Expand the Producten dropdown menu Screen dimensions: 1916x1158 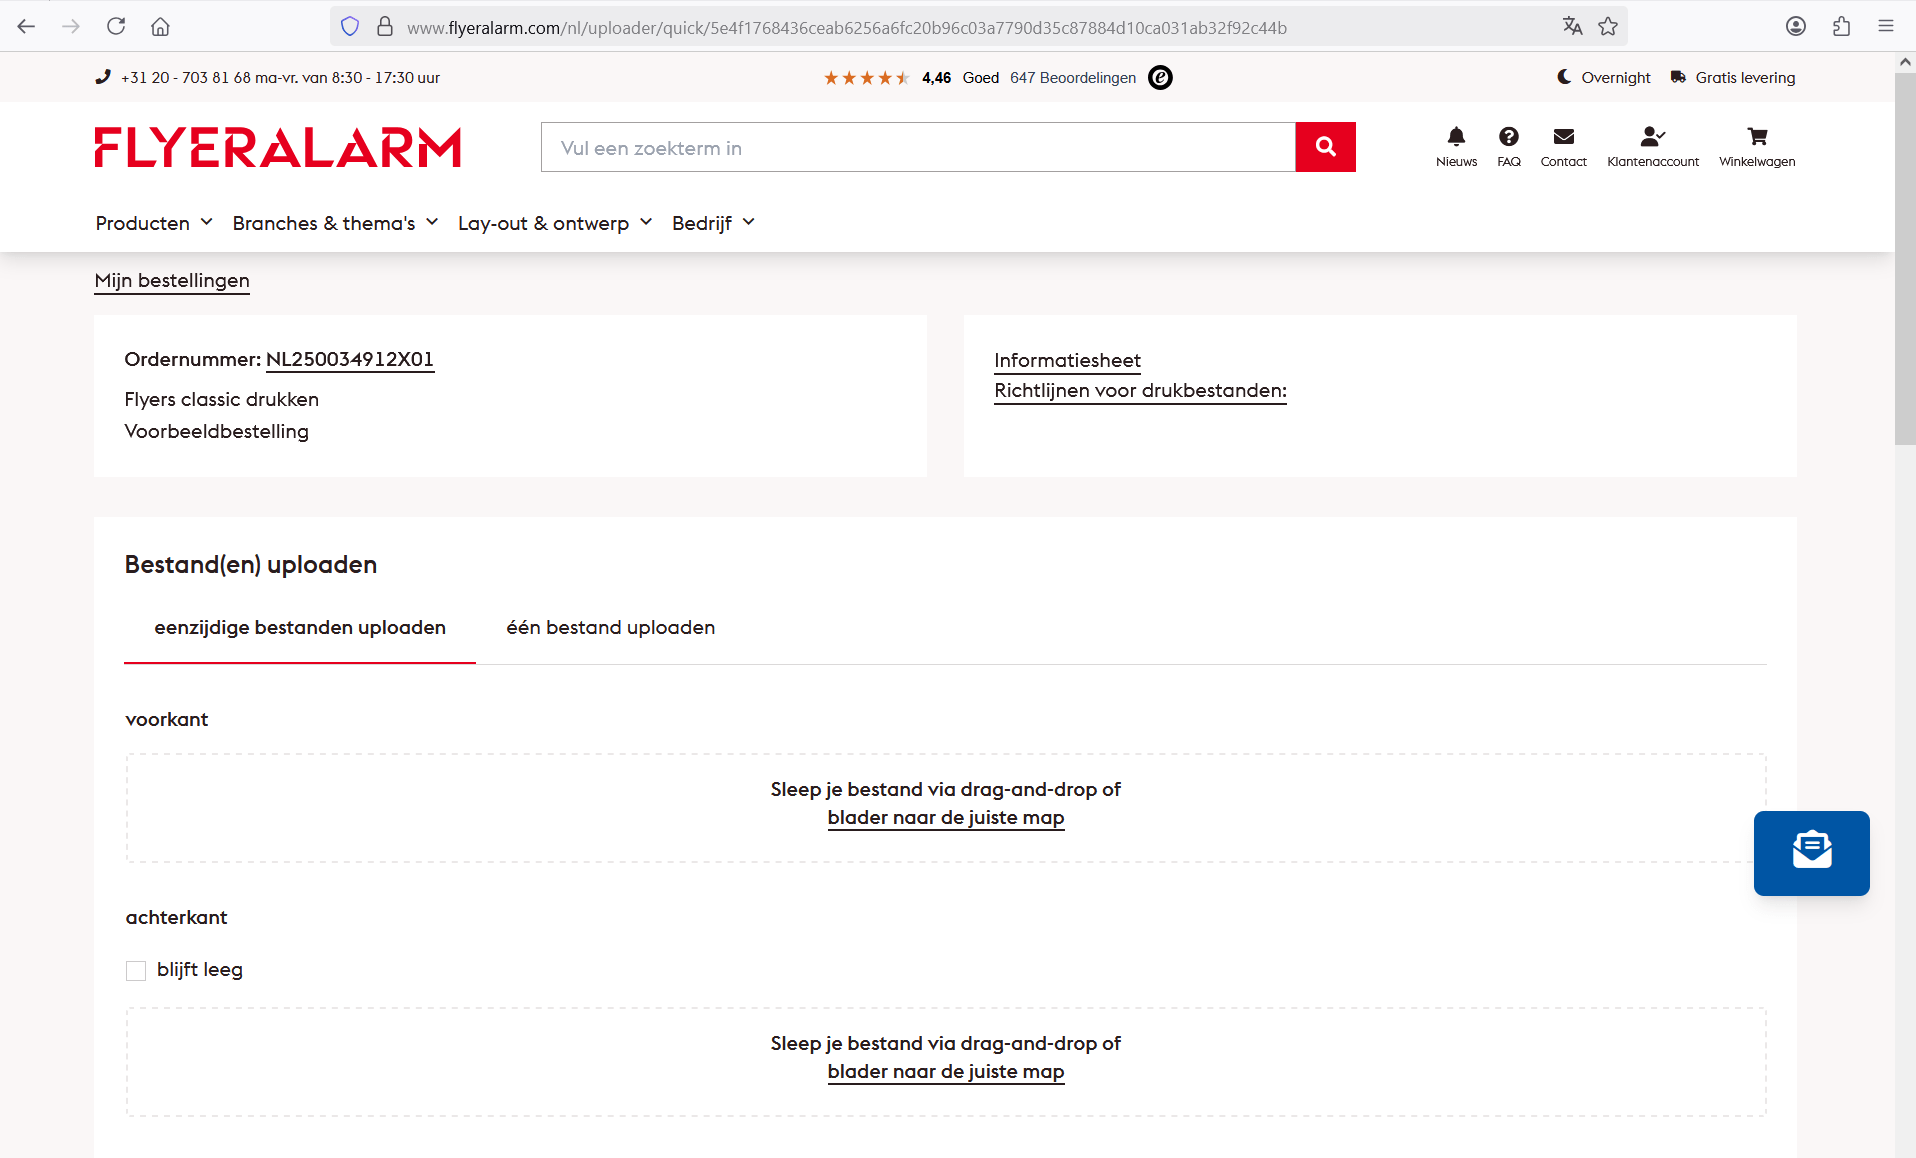(154, 223)
